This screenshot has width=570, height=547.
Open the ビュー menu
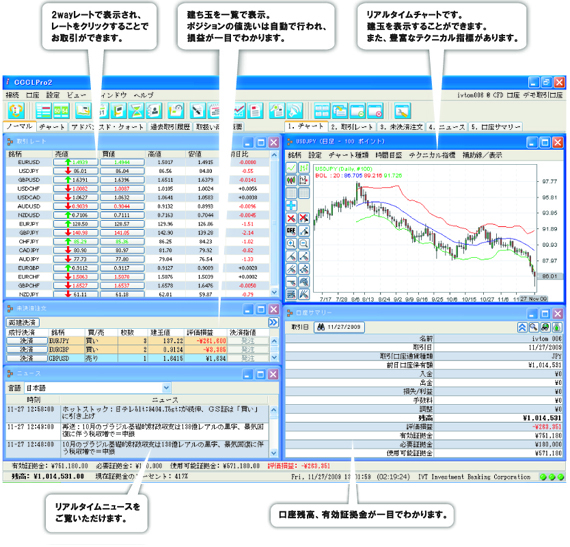coord(76,95)
